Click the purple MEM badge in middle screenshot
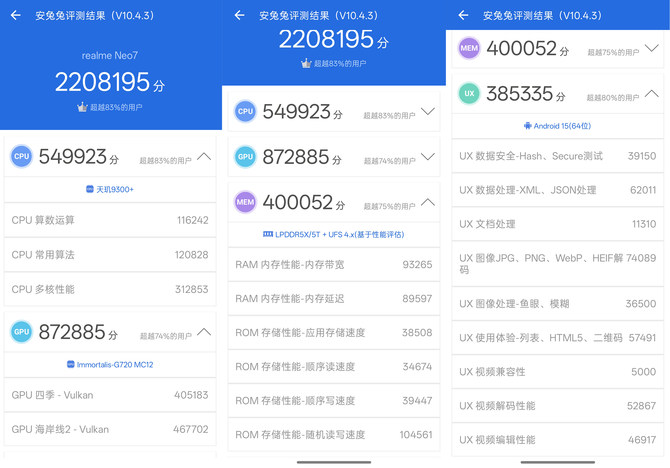 coord(245,202)
